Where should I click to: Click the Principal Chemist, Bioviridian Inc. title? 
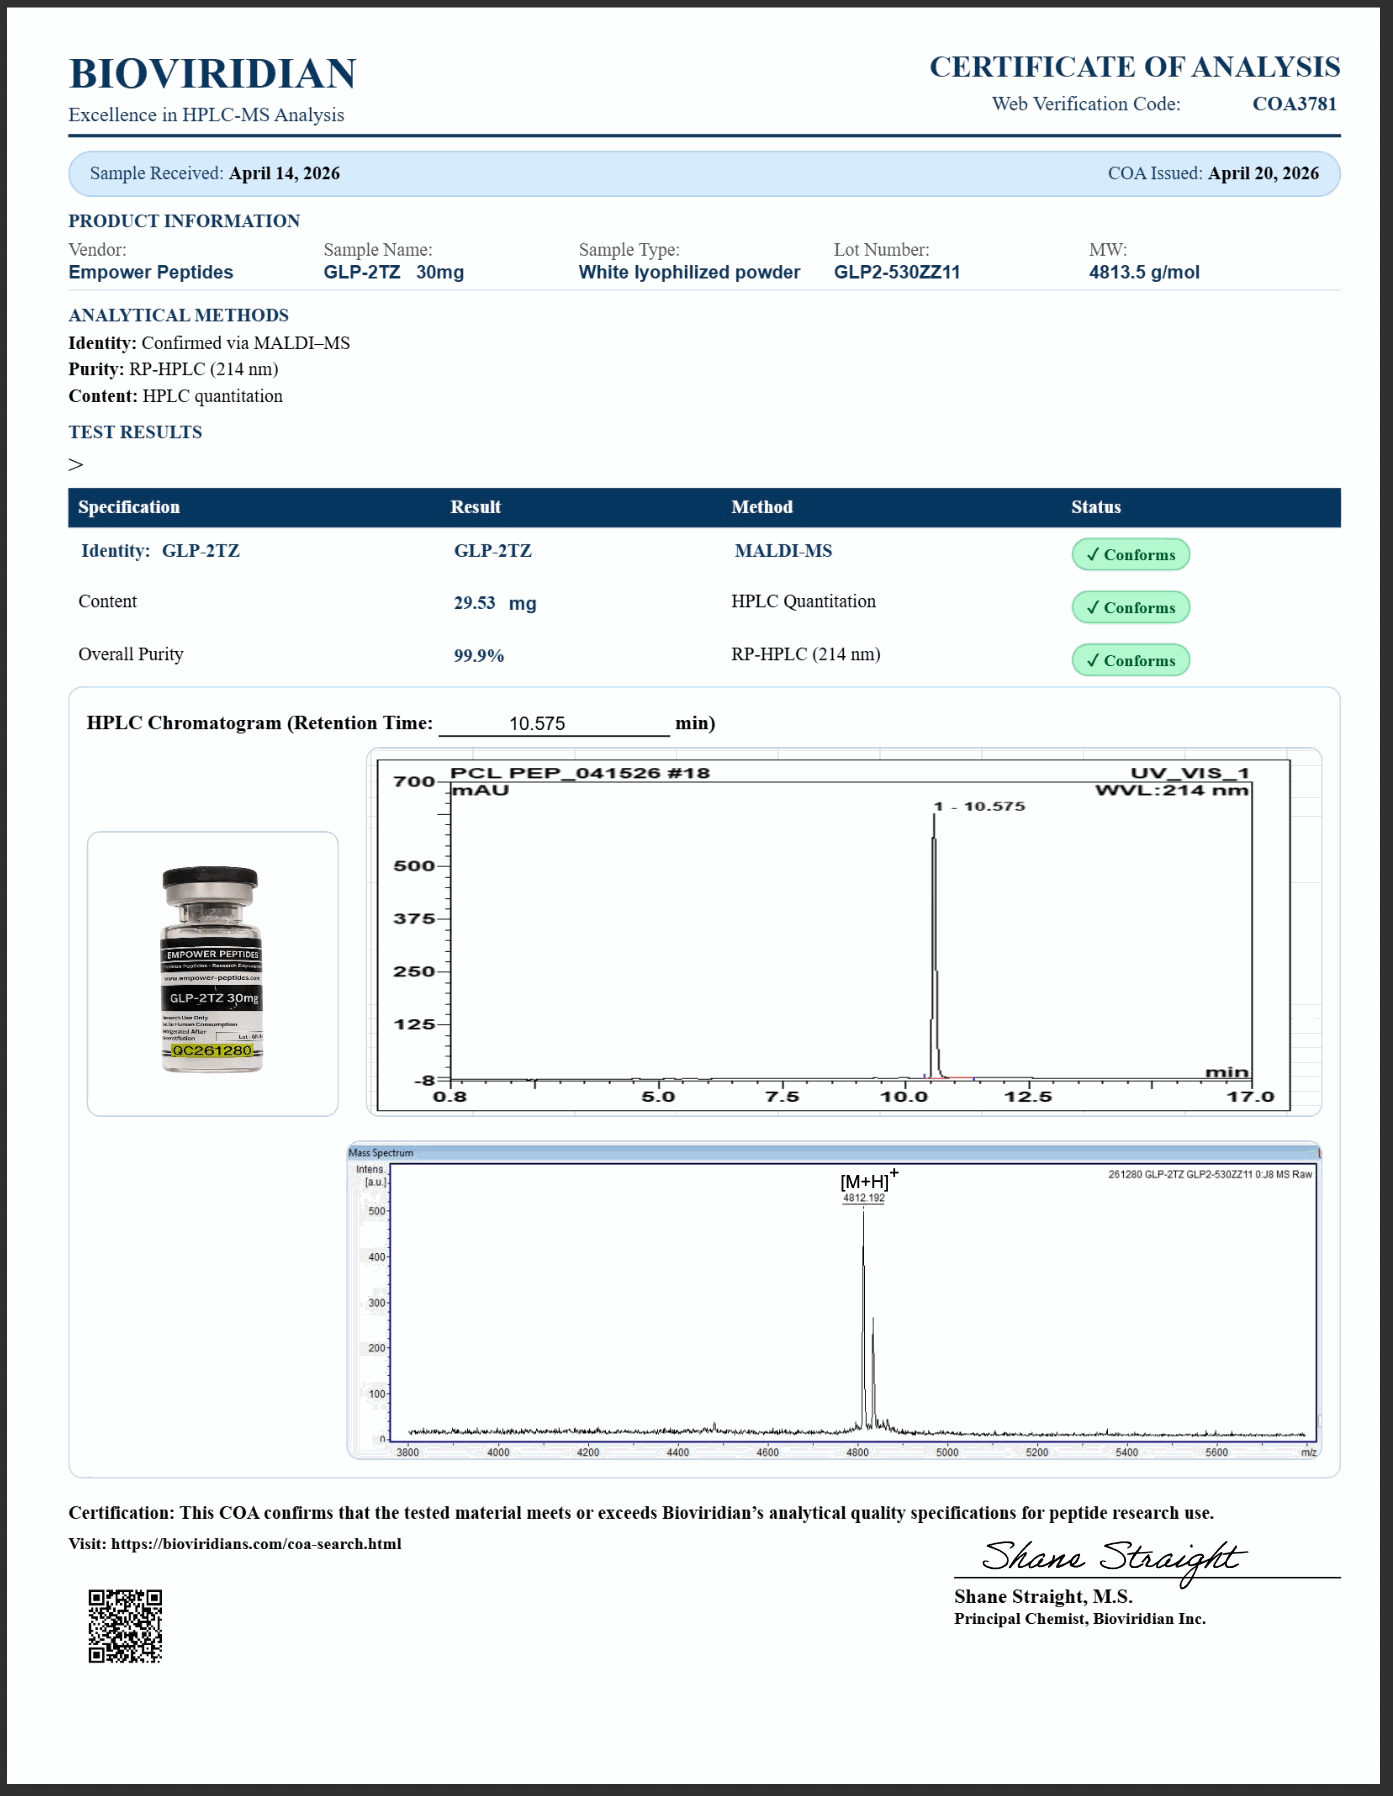coord(1080,1619)
